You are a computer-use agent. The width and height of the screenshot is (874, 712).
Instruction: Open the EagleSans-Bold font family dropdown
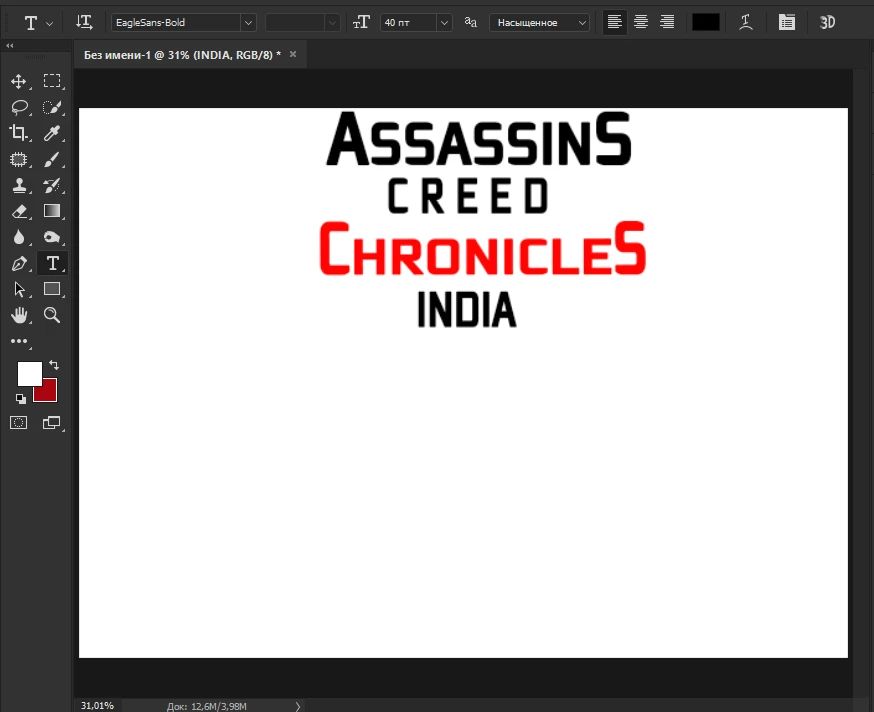pyautogui.click(x=247, y=21)
